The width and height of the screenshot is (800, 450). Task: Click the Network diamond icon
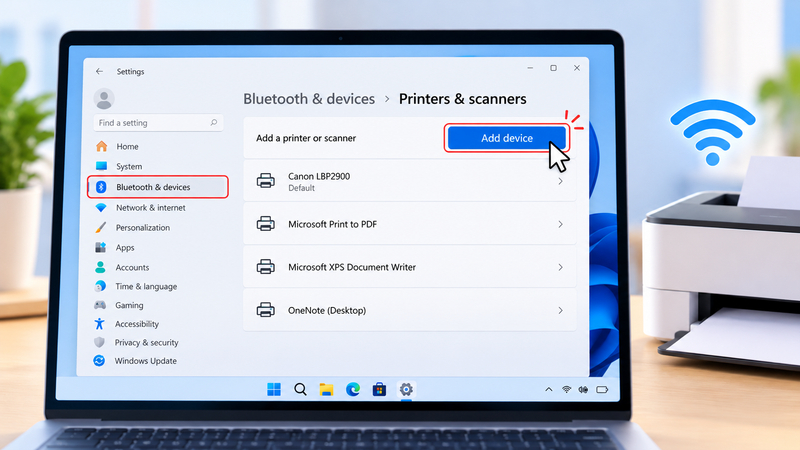pos(101,208)
